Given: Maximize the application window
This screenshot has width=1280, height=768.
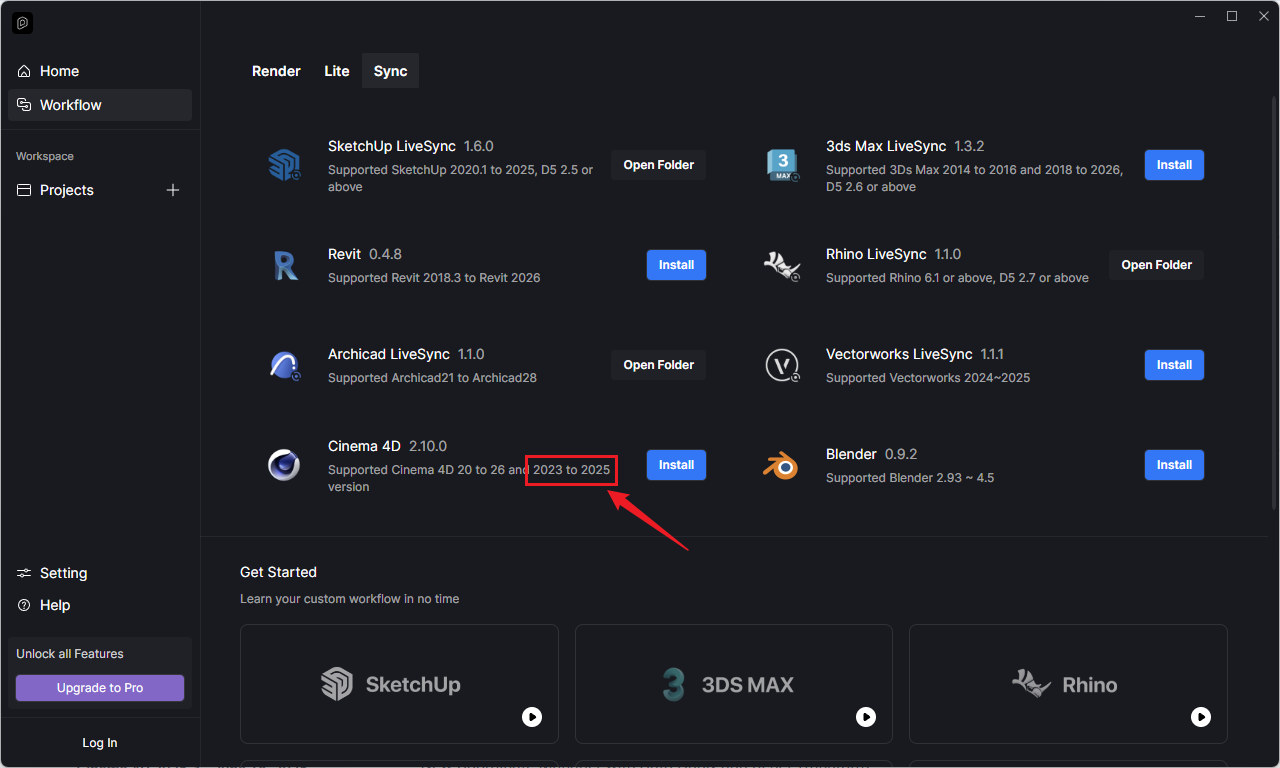Looking at the screenshot, I should (1232, 16).
